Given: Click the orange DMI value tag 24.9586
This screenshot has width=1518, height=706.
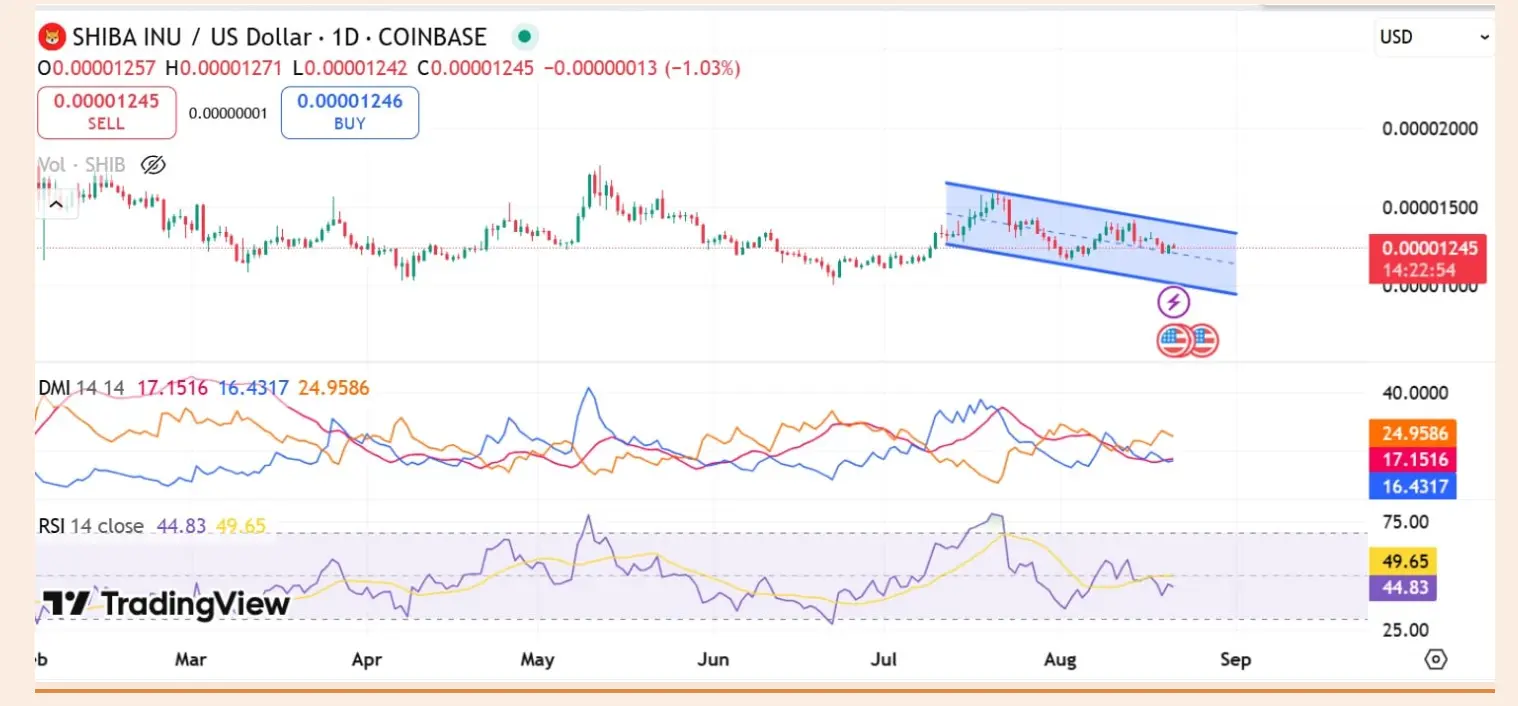Looking at the screenshot, I should click(x=1413, y=435).
